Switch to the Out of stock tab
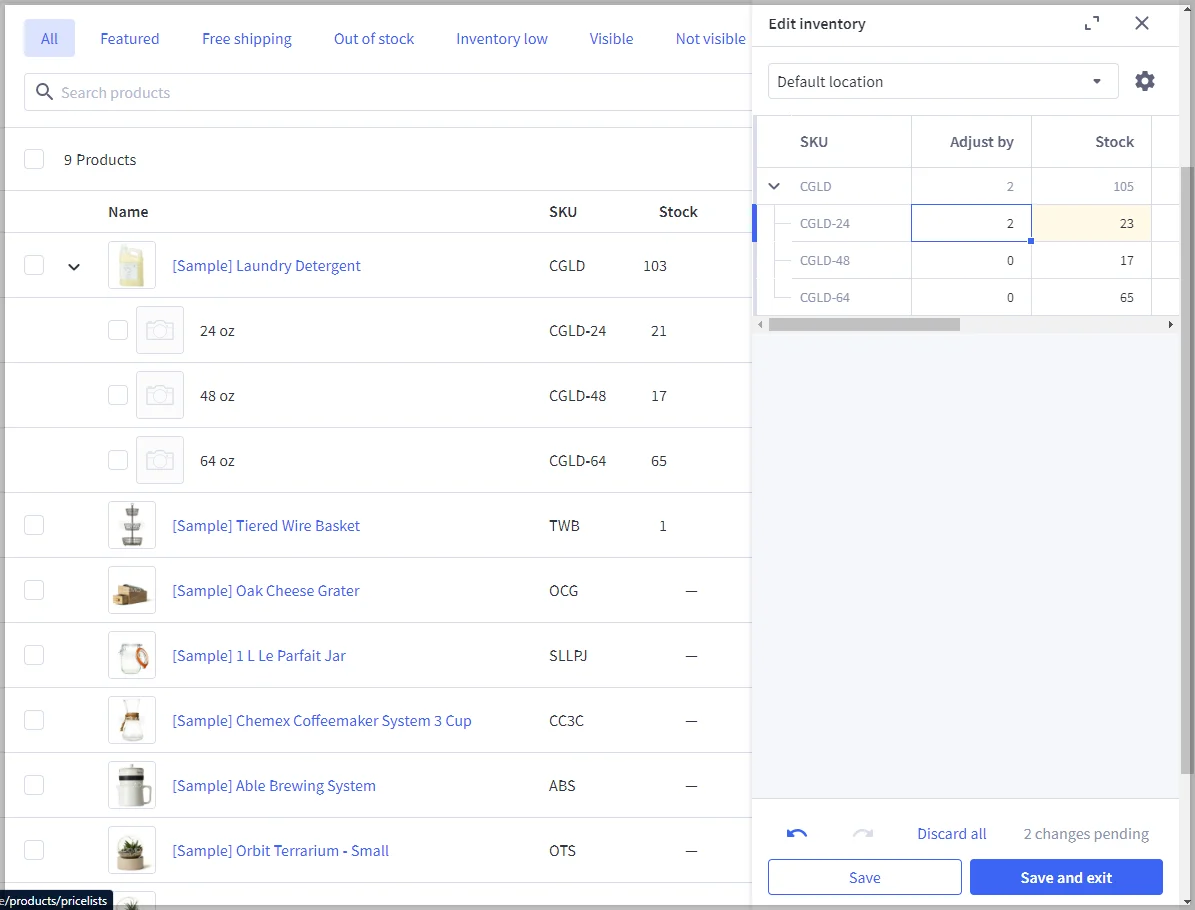This screenshot has width=1195, height=910. pos(374,38)
